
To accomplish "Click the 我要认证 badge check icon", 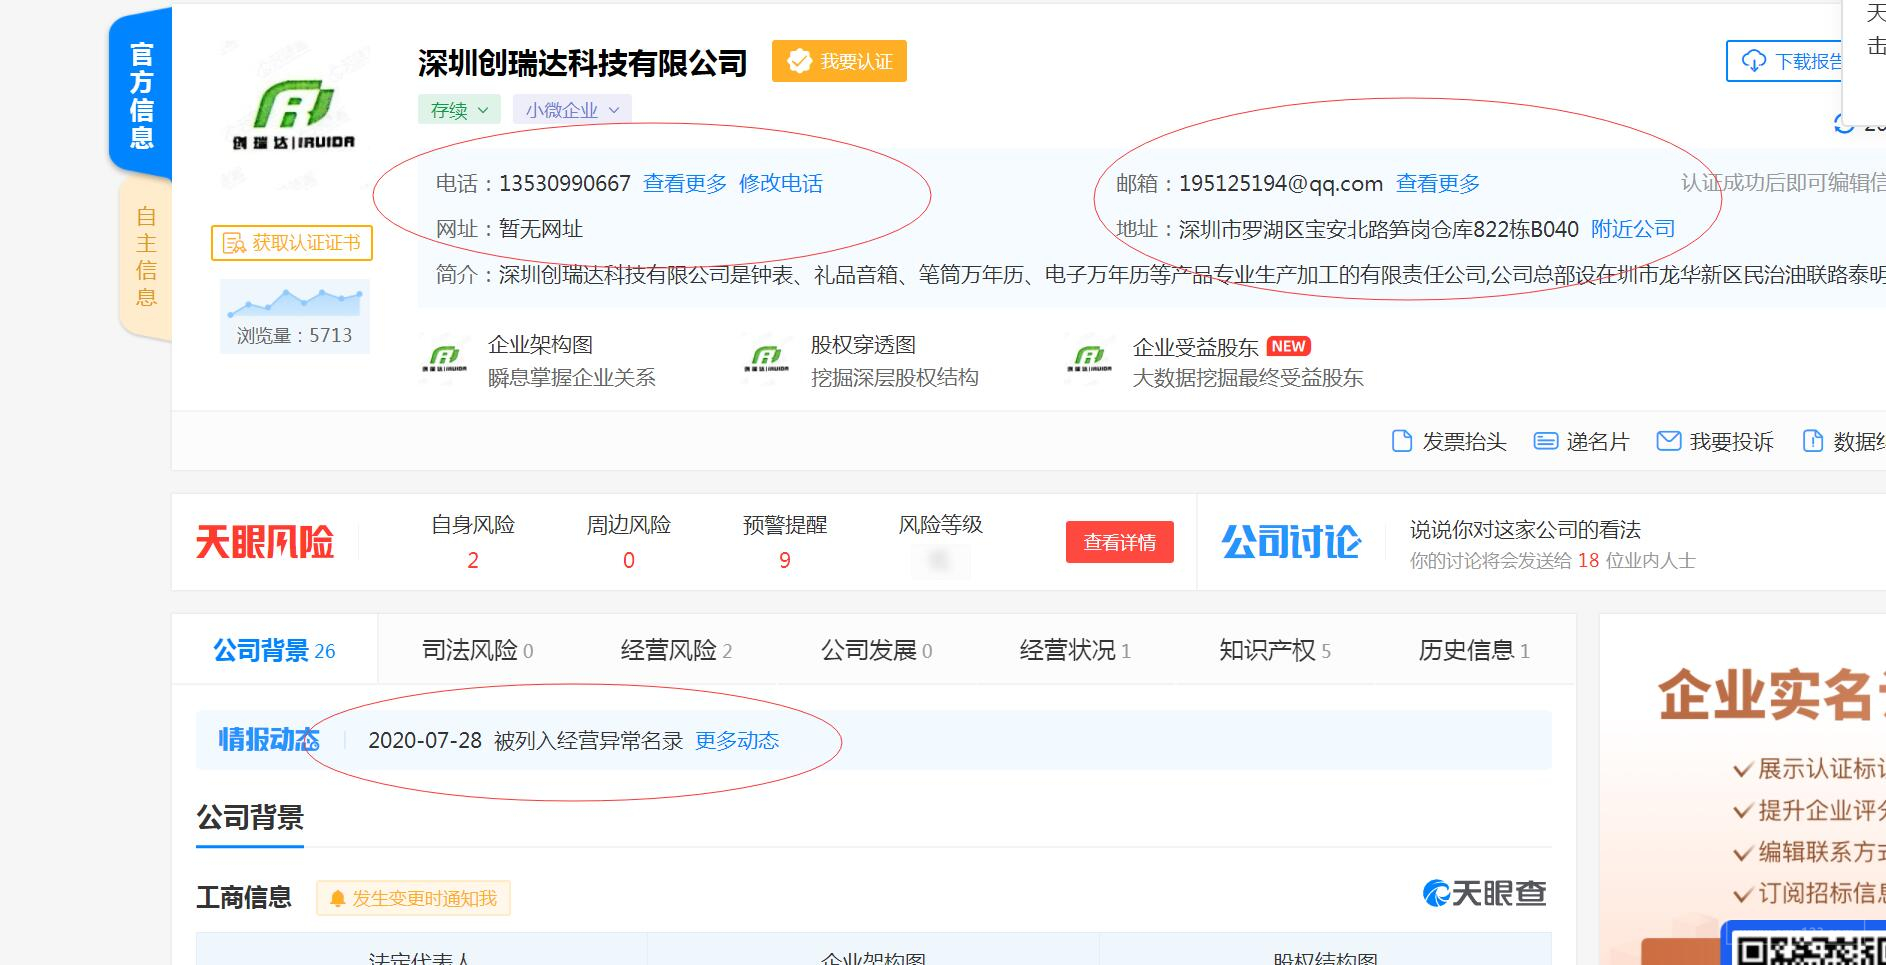I will (799, 61).
